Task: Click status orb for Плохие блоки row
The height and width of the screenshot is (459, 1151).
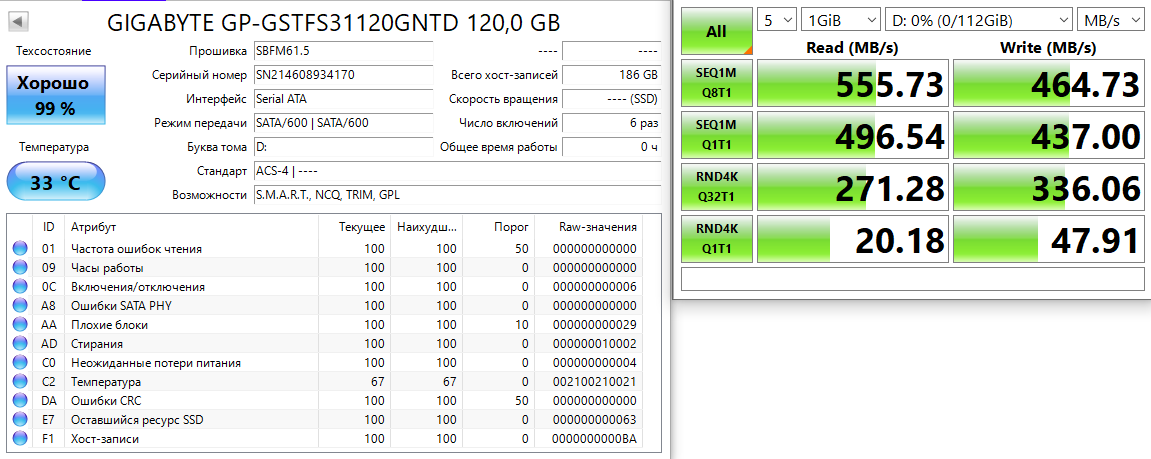Action: click(20, 325)
